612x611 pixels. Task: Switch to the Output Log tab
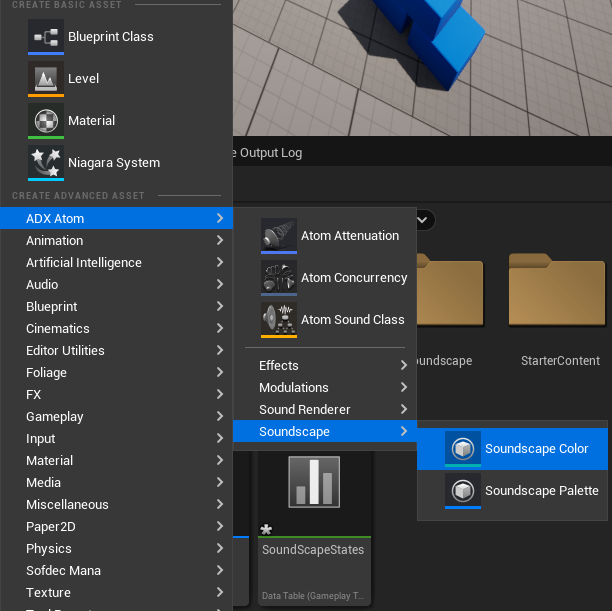click(270, 153)
